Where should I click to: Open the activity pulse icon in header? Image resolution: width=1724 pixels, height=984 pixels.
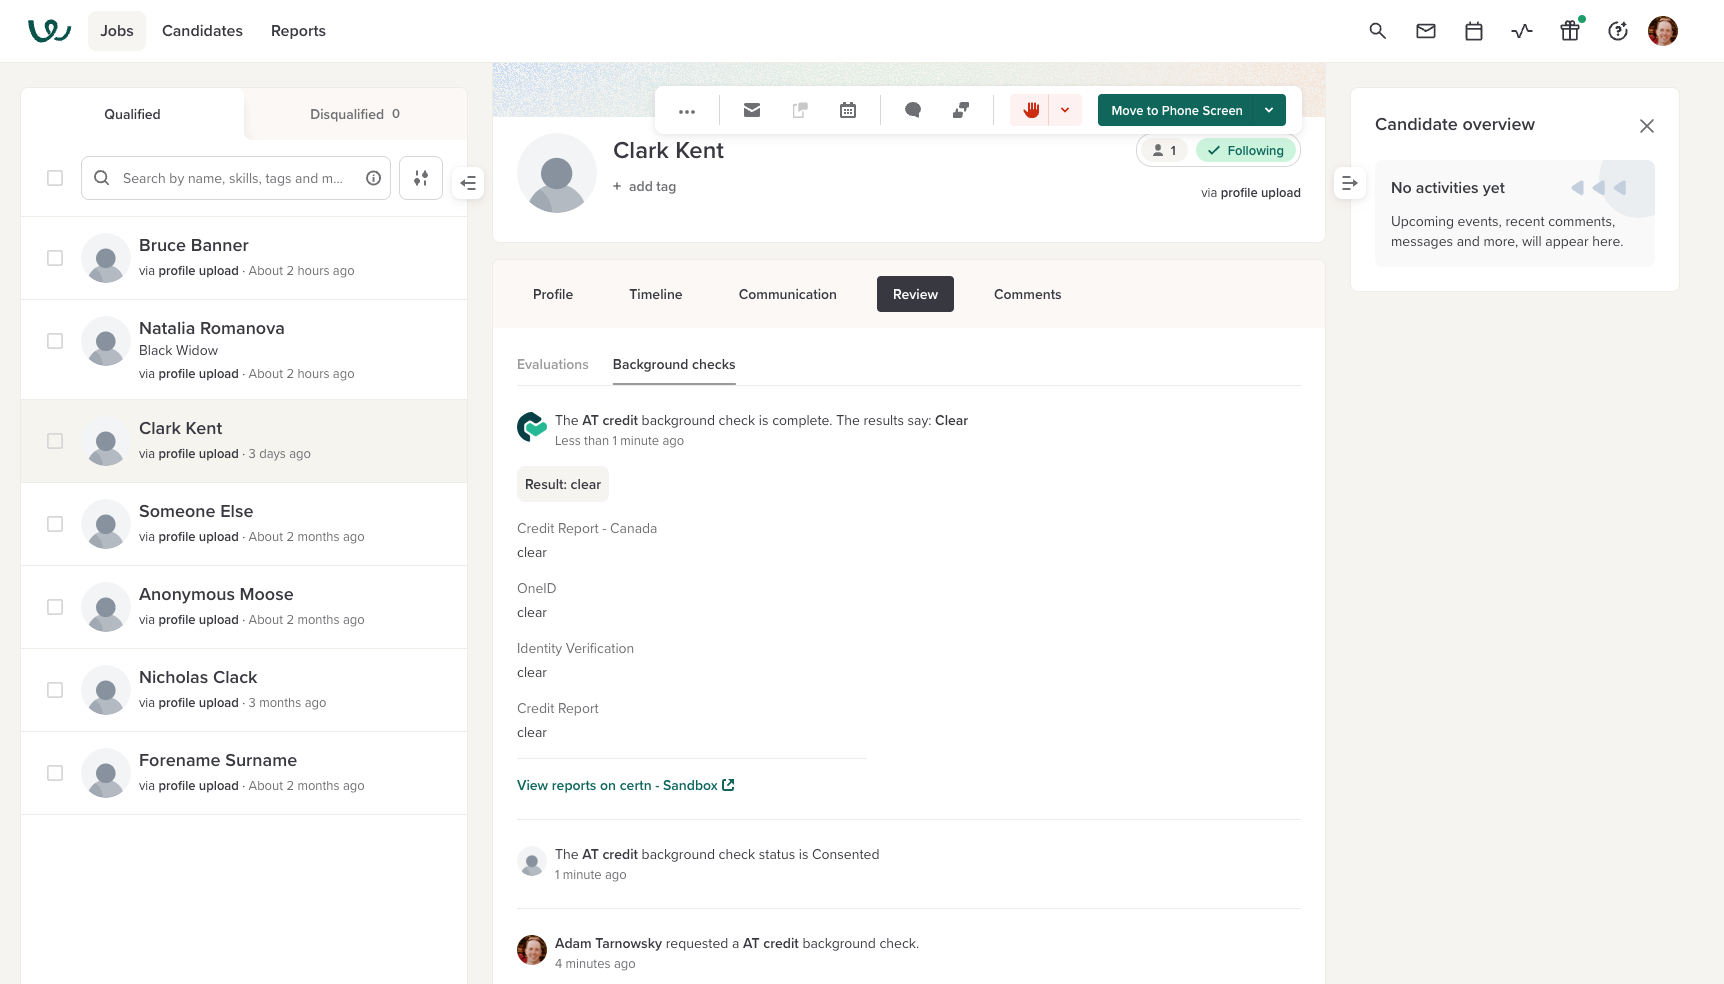(1522, 31)
